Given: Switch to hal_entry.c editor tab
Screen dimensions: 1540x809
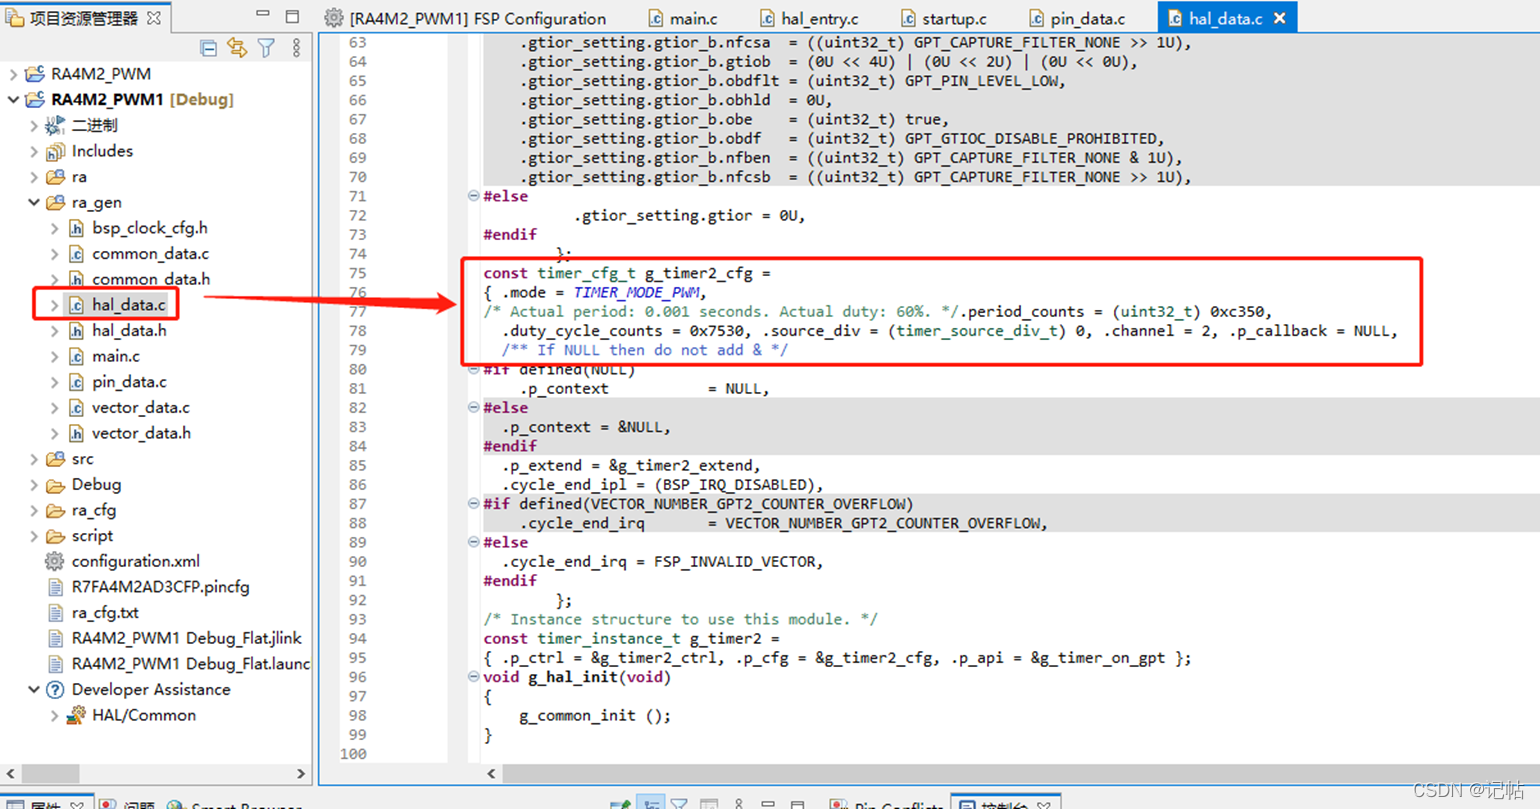Looking at the screenshot, I should 808,18.
